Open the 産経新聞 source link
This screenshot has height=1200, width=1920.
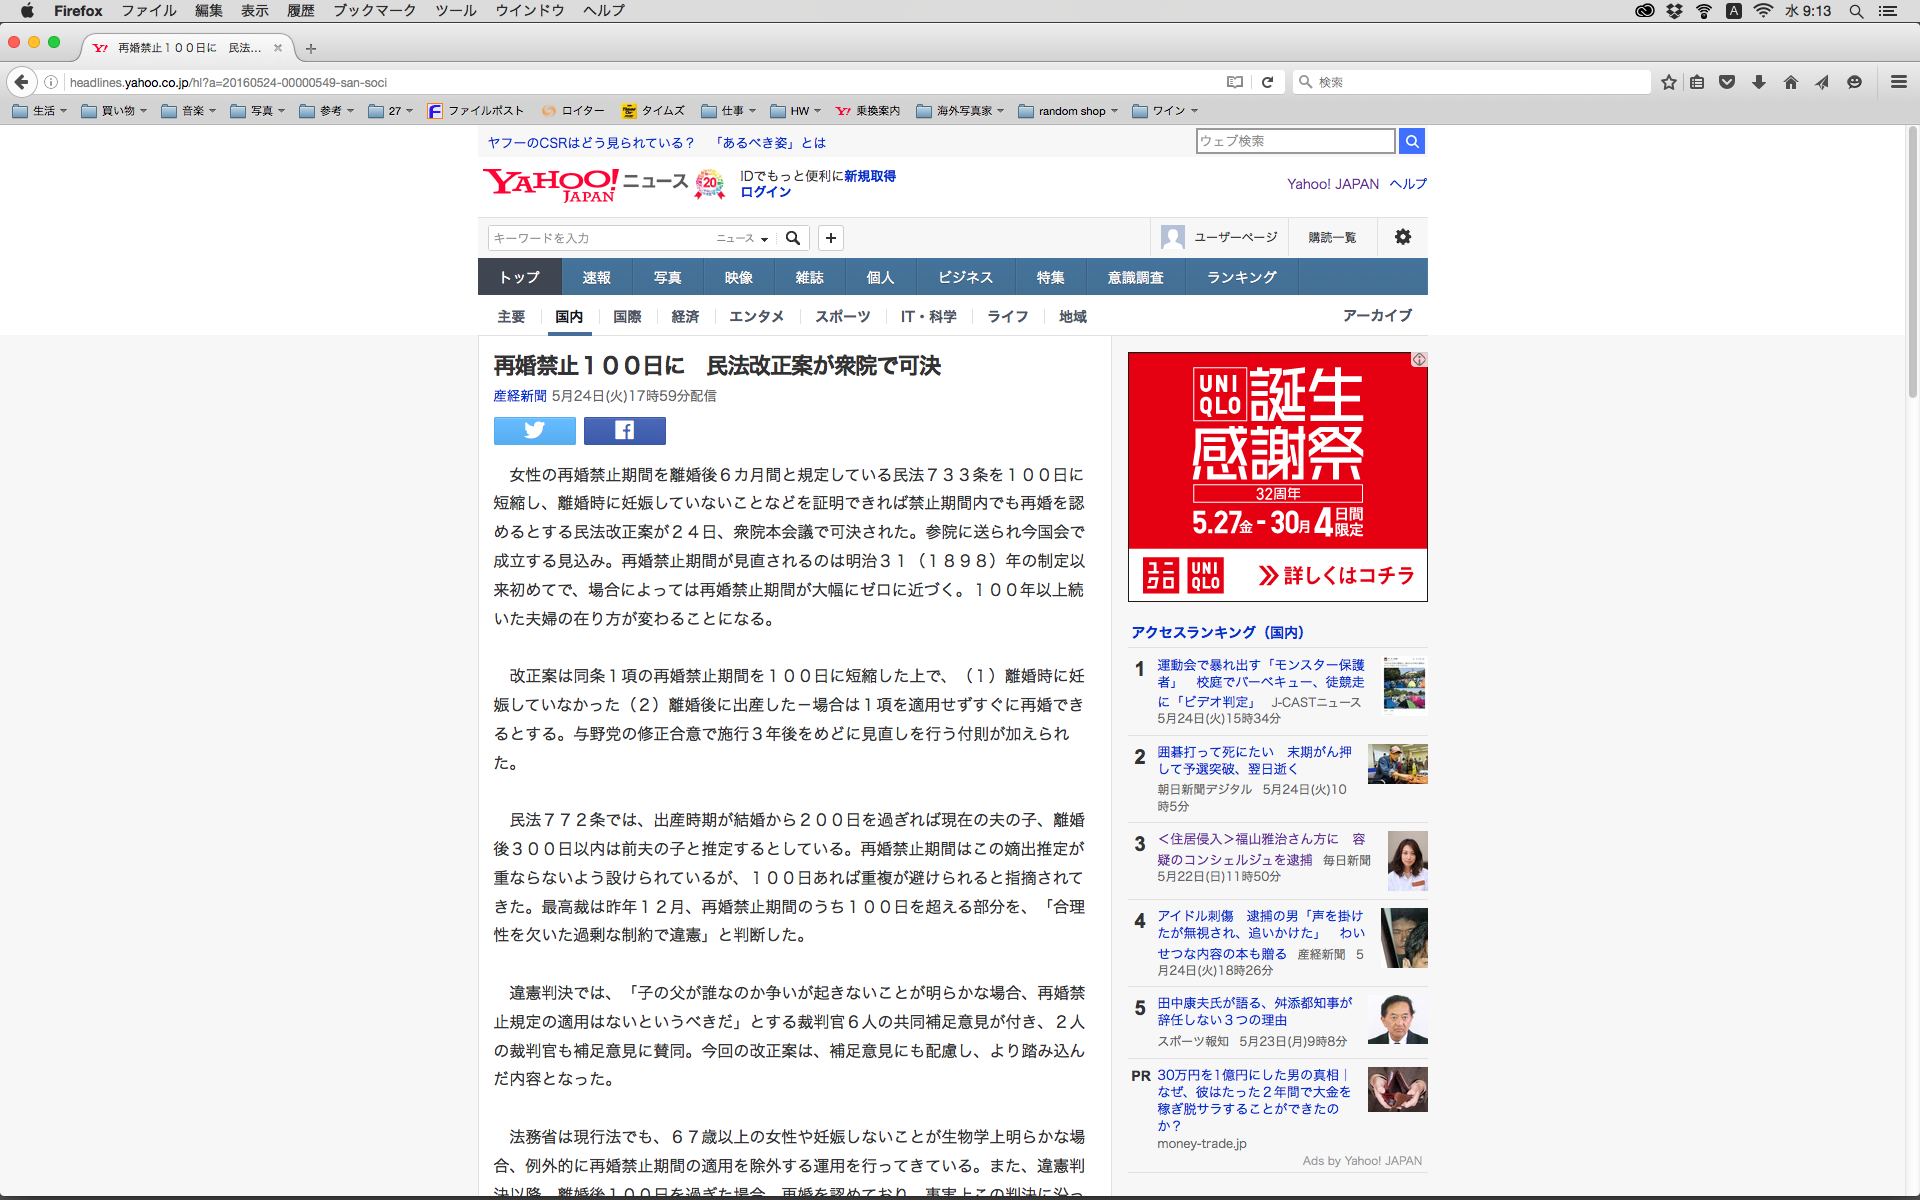pos(519,396)
